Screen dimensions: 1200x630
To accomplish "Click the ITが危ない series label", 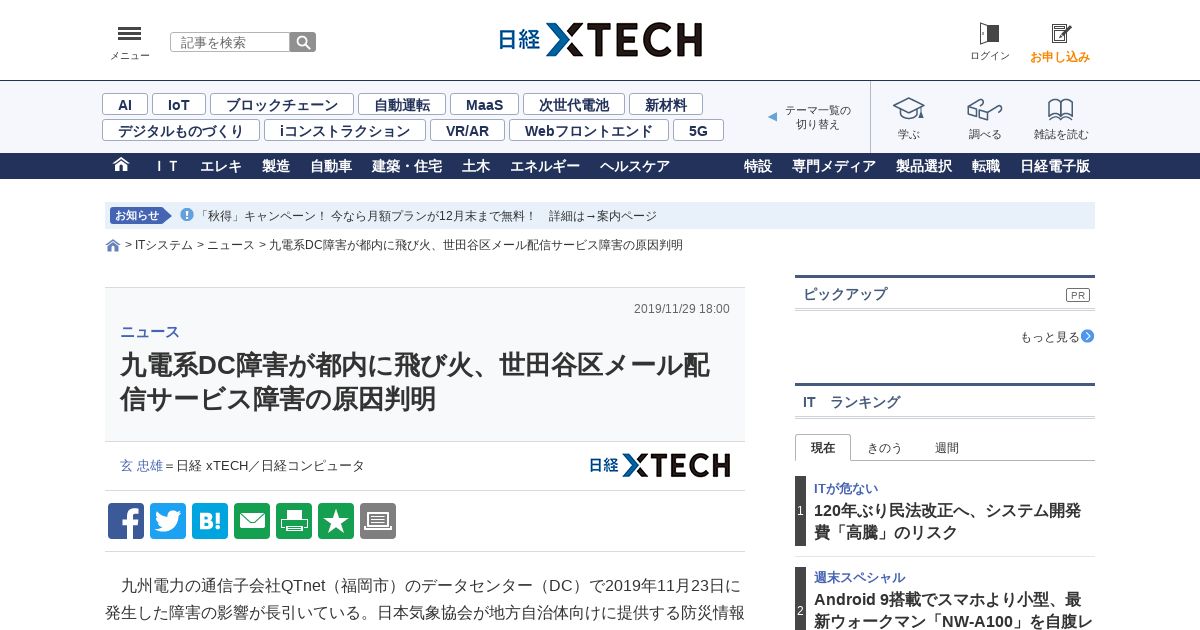I will [846, 488].
